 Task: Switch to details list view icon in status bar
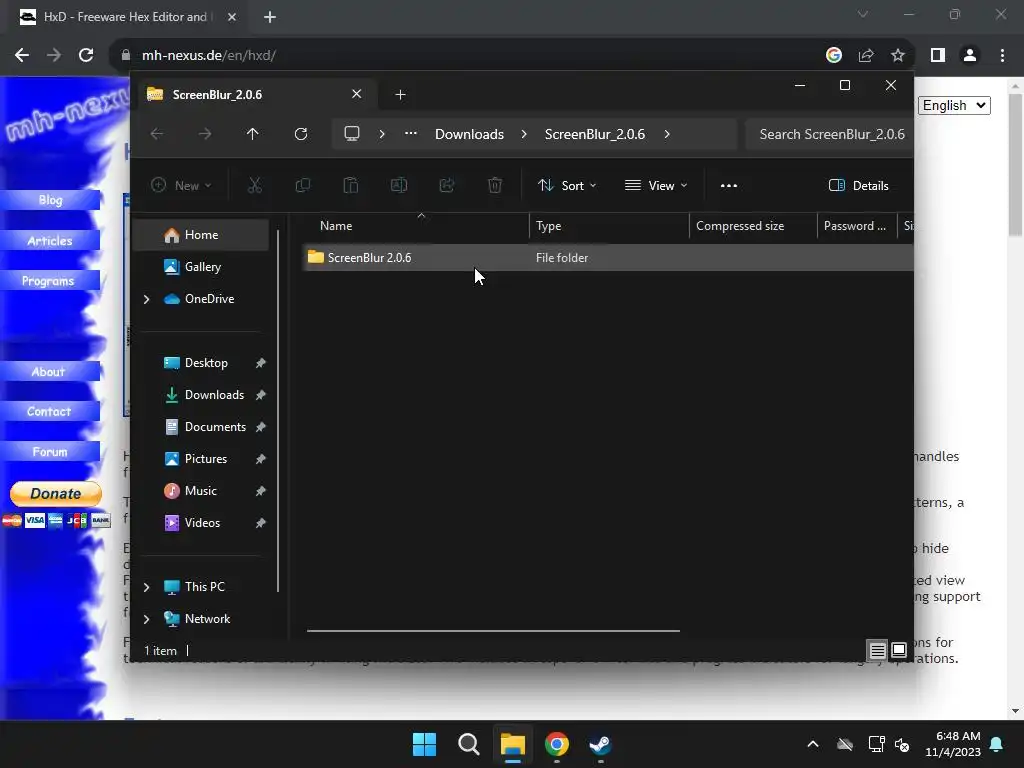click(x=877, y=650)
